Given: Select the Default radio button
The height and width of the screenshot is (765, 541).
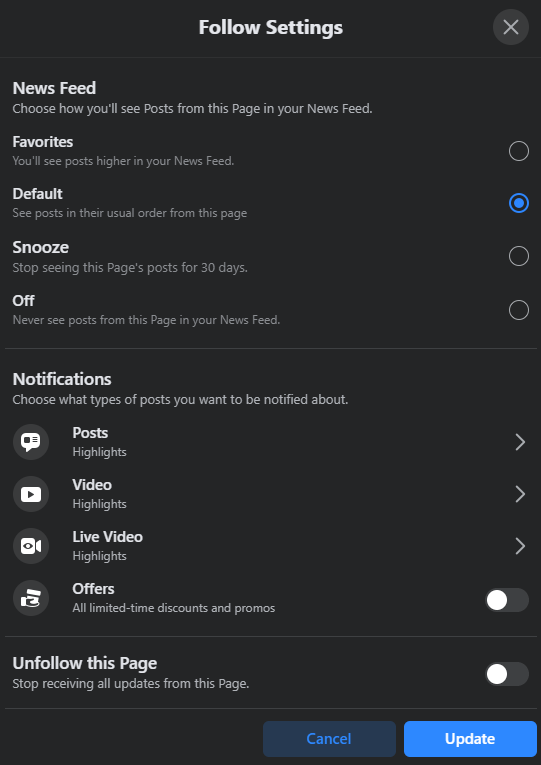Looking at the screenshot, I should (x=519, y=203).
